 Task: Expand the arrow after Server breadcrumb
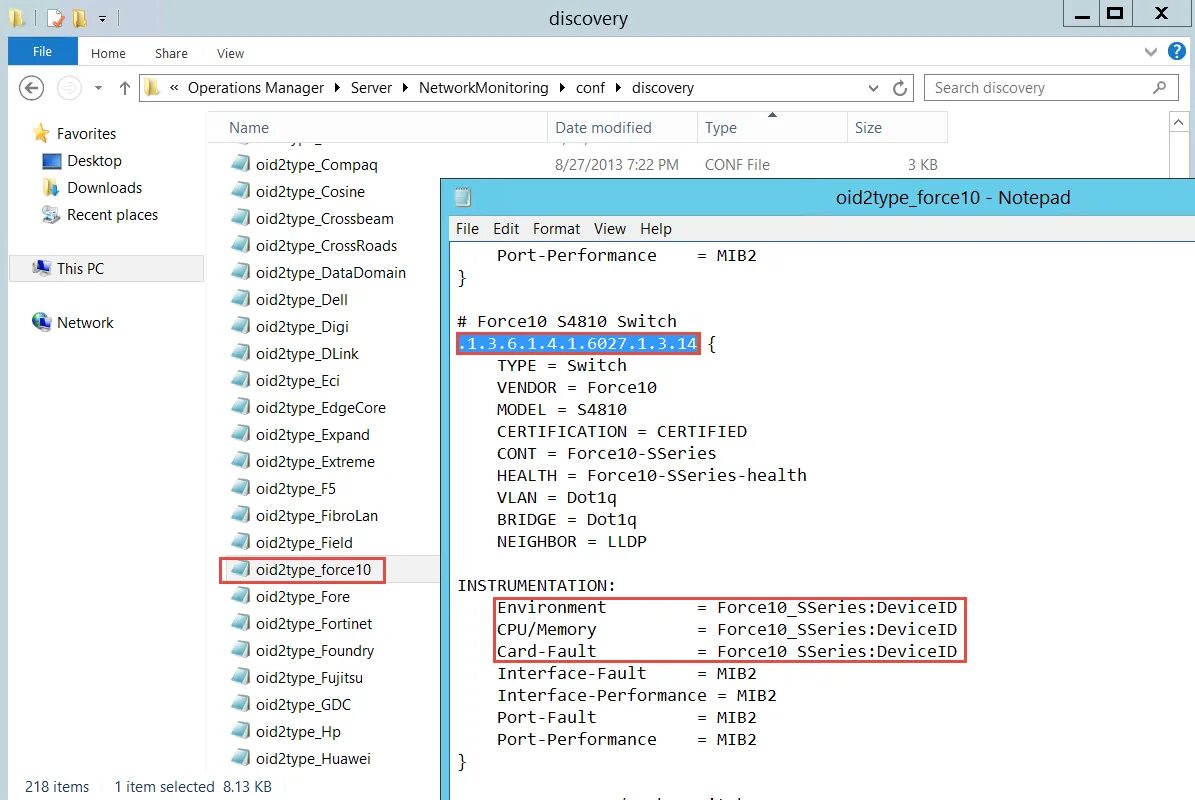[405, 88]
